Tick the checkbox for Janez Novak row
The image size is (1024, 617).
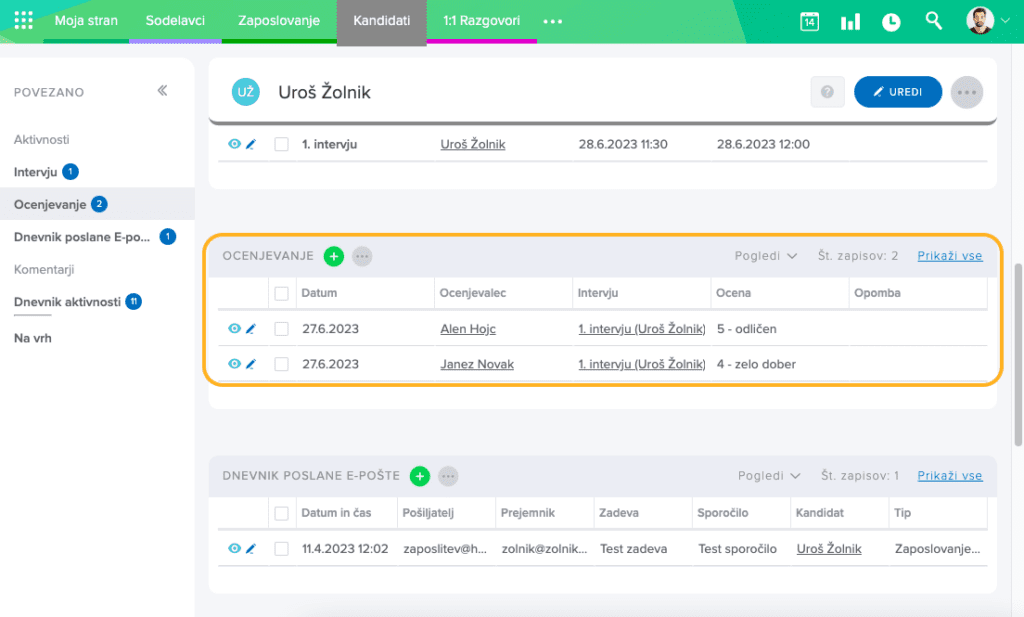[282, 364]
